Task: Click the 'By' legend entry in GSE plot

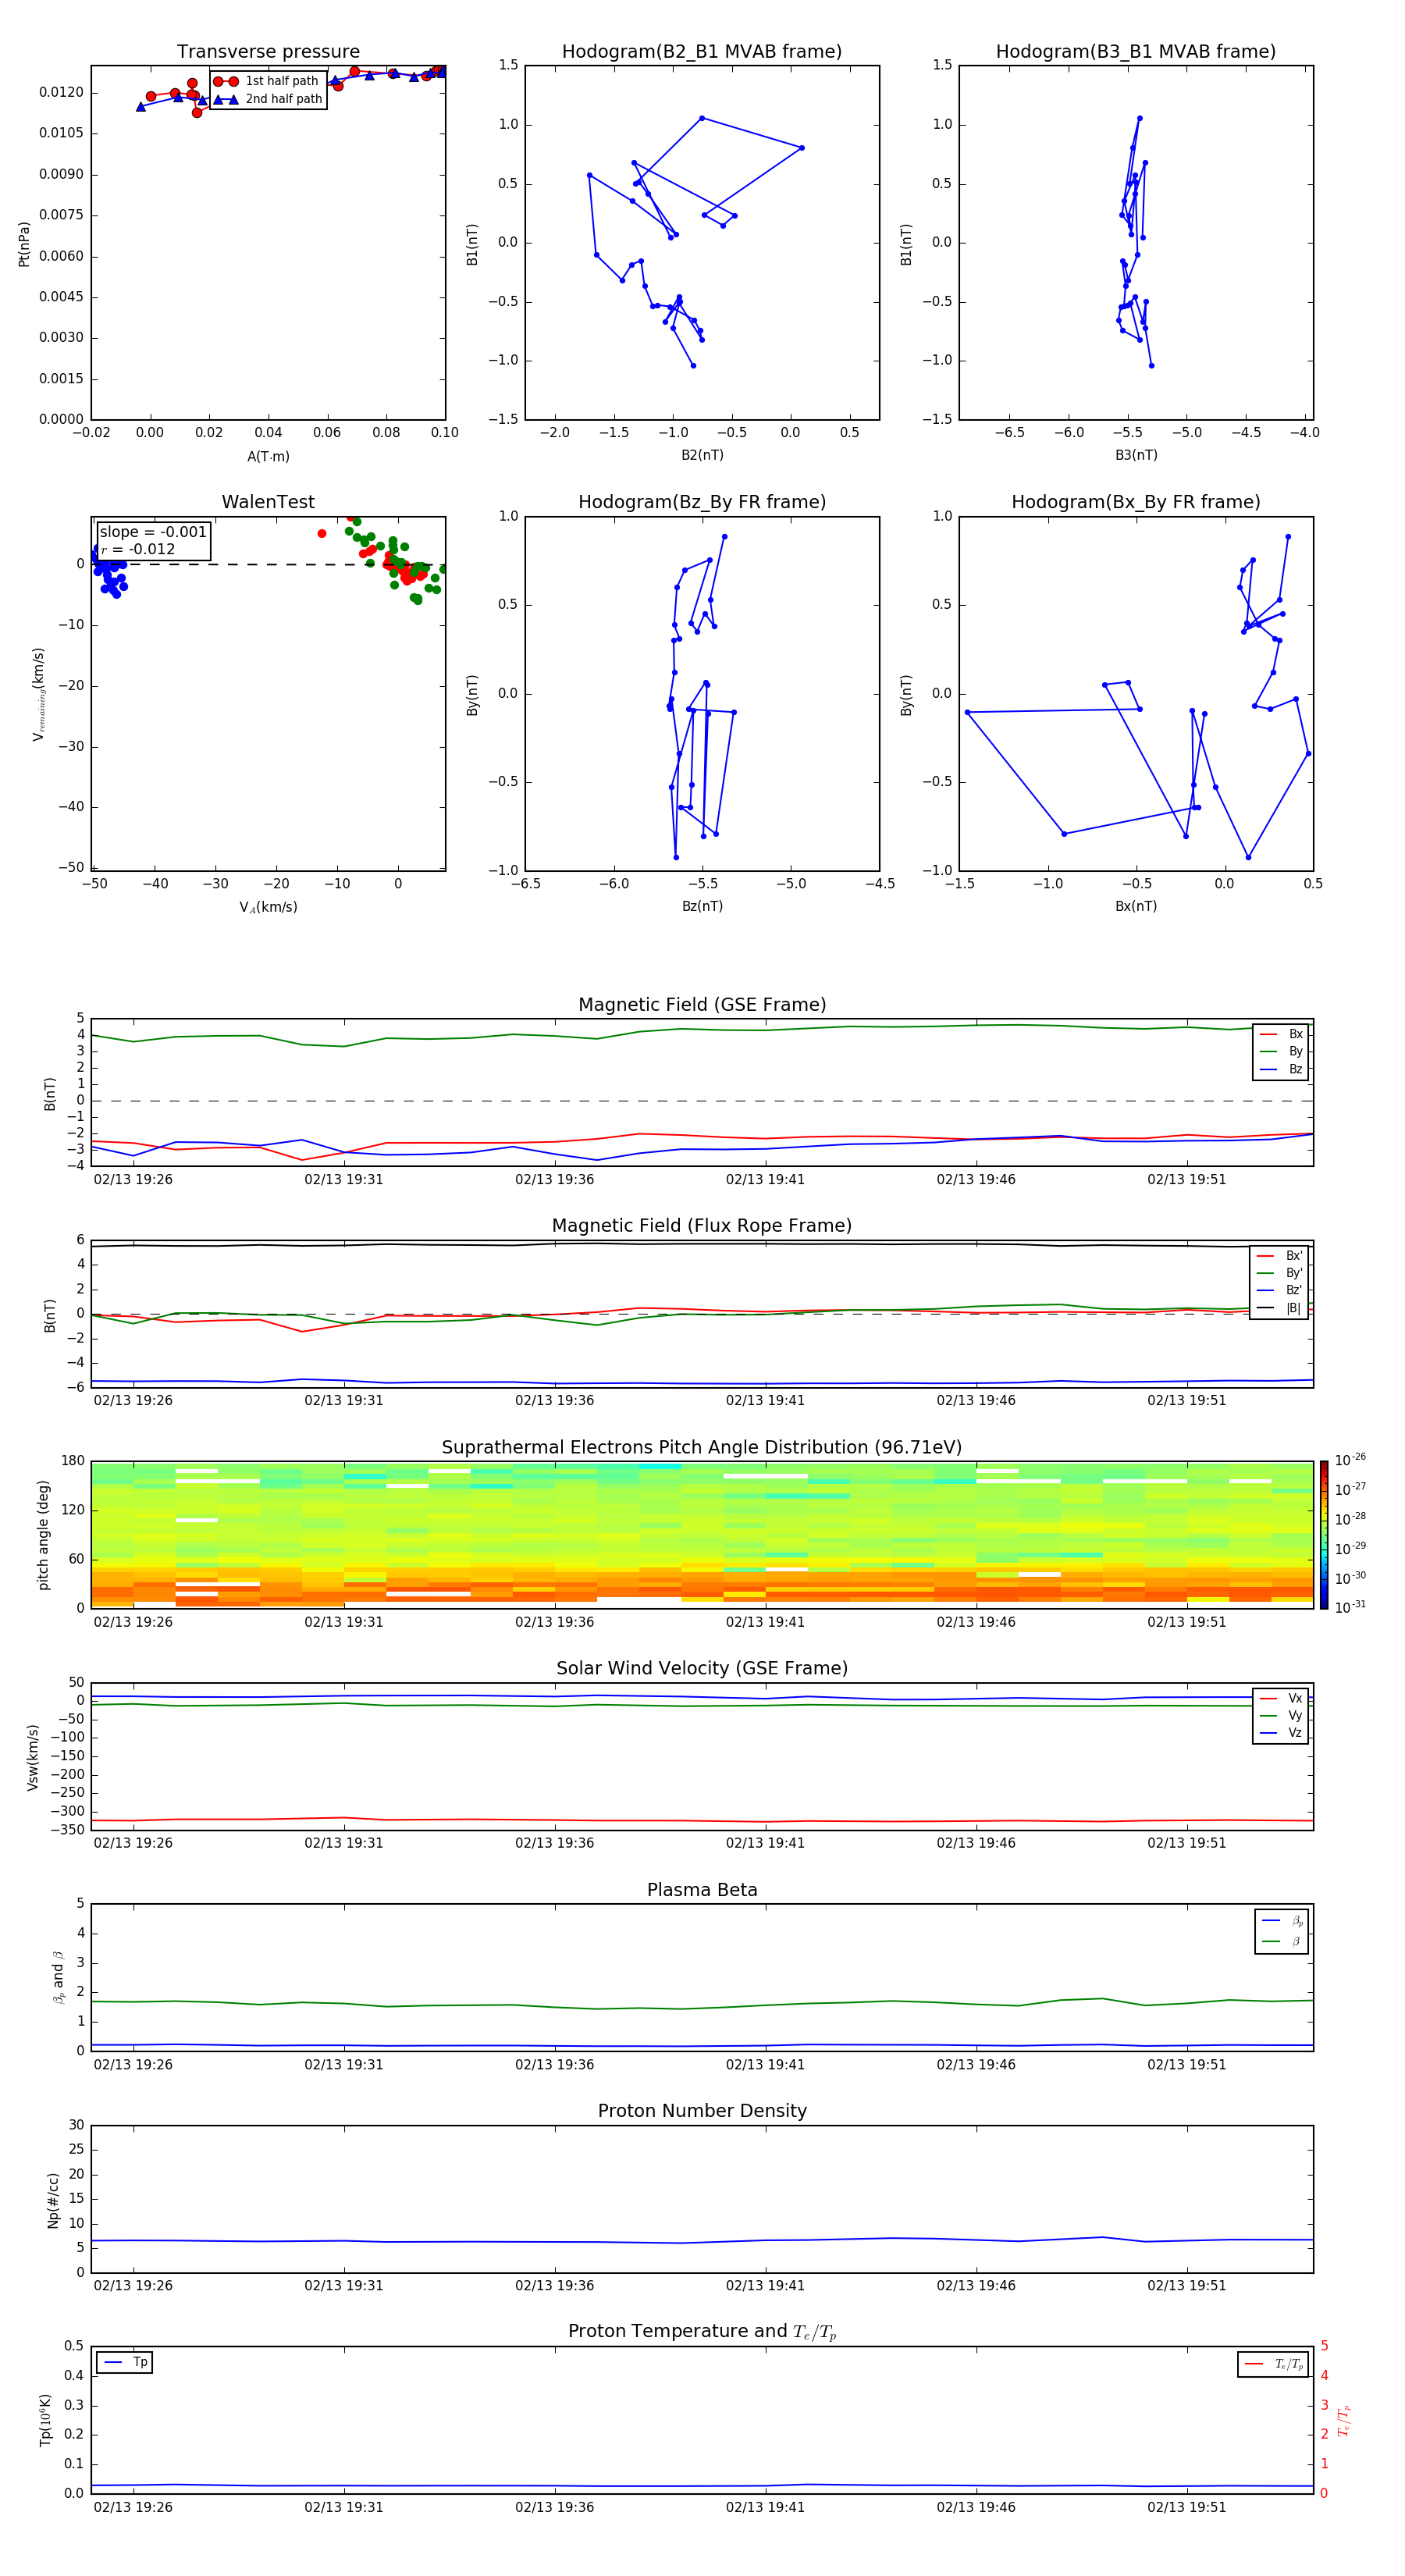Action: click(1282, 1051)
